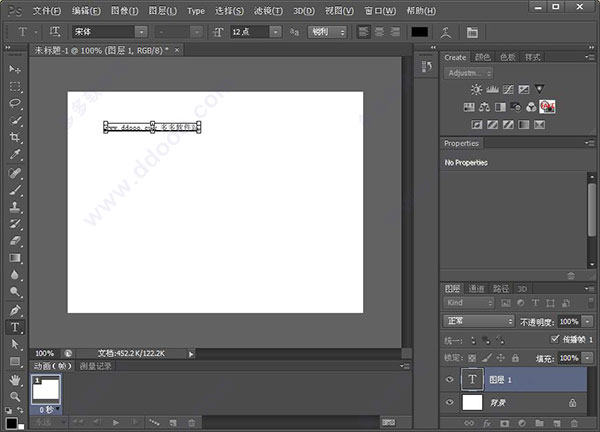This screenshot has height=432, width=600.
Task: Play the frame animation
Action: click(x=116, y=422)
